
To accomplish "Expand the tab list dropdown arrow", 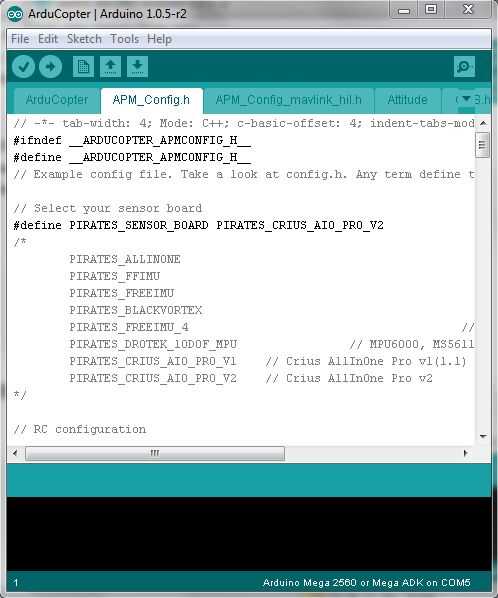I will point(466,100).
